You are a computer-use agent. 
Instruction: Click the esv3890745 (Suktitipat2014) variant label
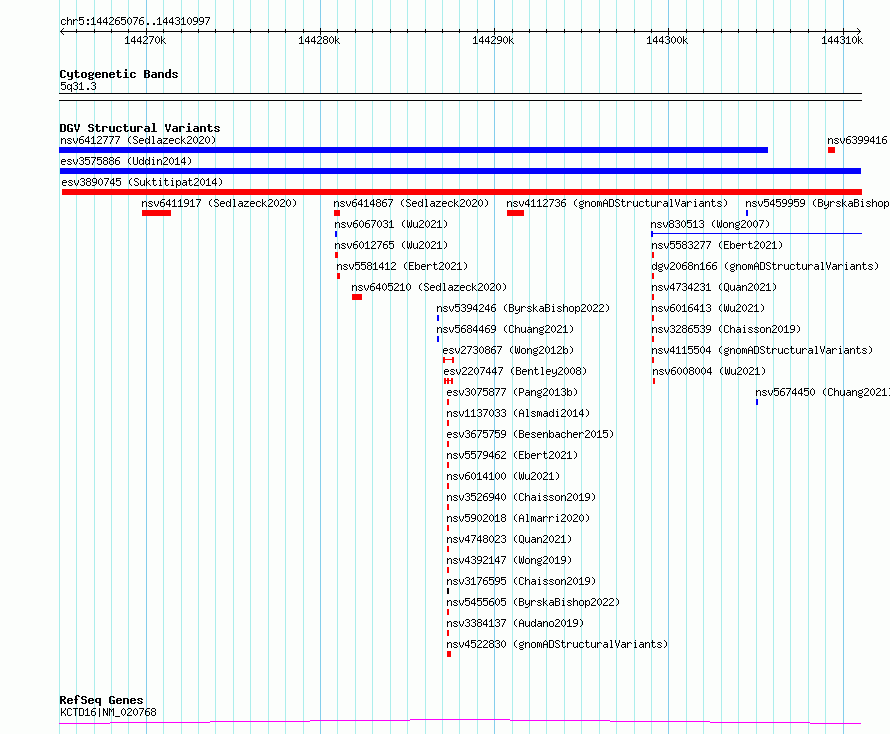pyautogui.click(x=142, y=182)
